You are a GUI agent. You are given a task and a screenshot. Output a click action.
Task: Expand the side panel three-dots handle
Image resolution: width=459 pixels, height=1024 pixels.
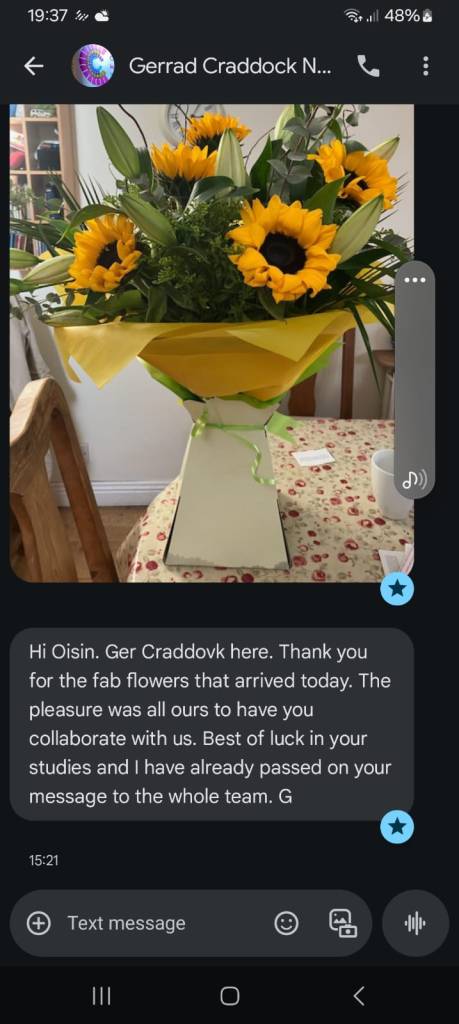[x=415, y=280]
